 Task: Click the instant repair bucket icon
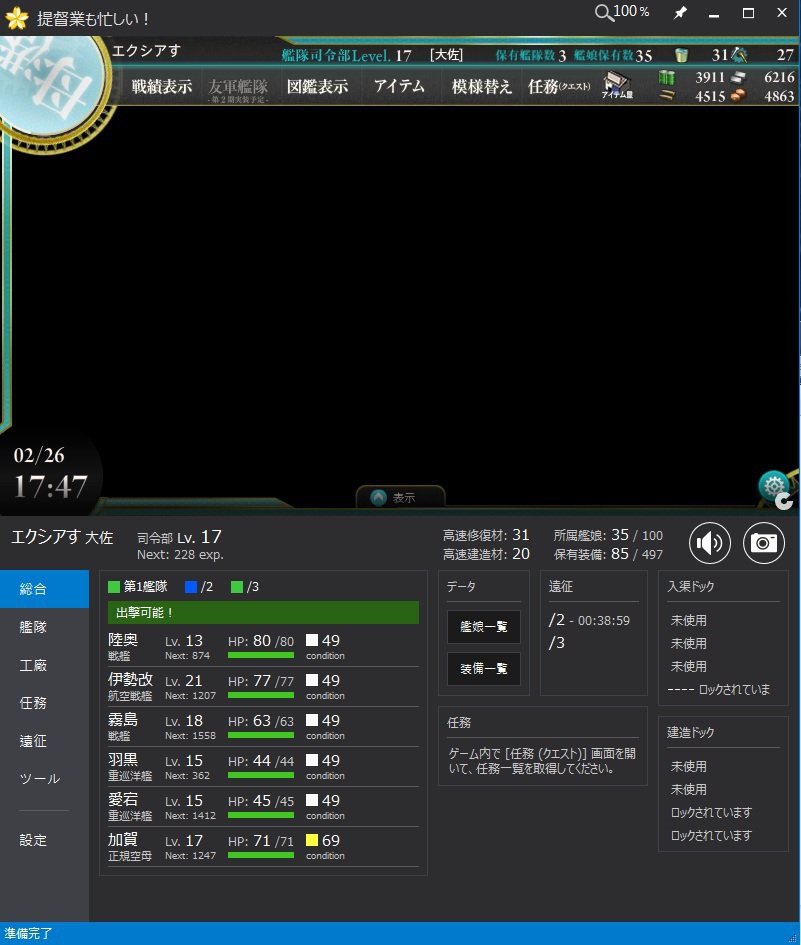[681, 55]
